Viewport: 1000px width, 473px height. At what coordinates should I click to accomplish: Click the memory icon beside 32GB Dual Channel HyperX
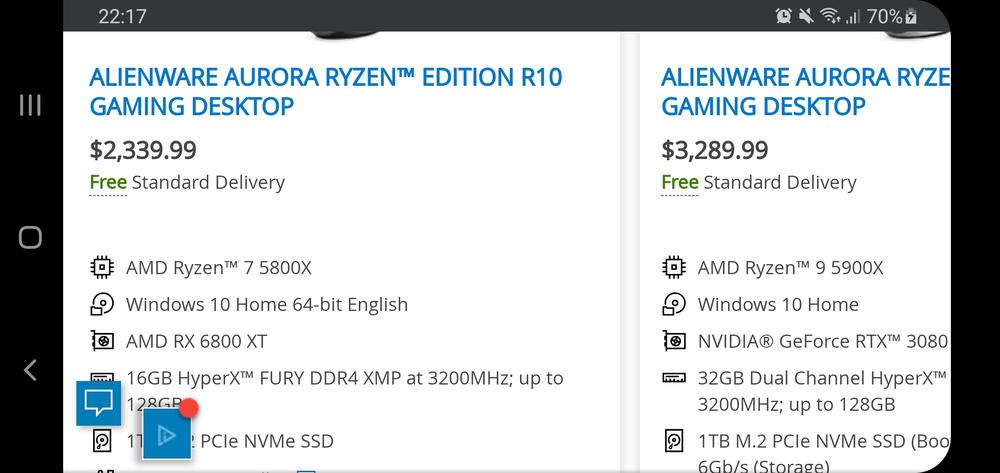click(x=674, y=378)
